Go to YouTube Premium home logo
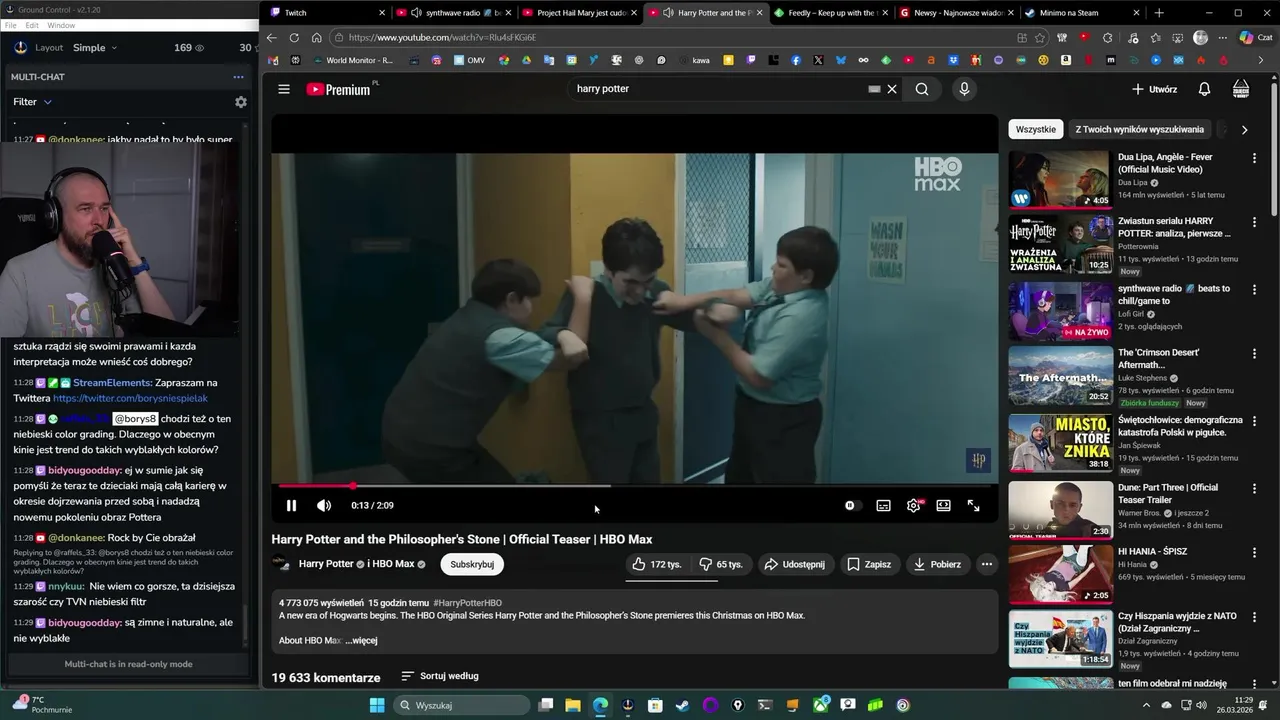The image size is (1280, 720). point(339,89)
